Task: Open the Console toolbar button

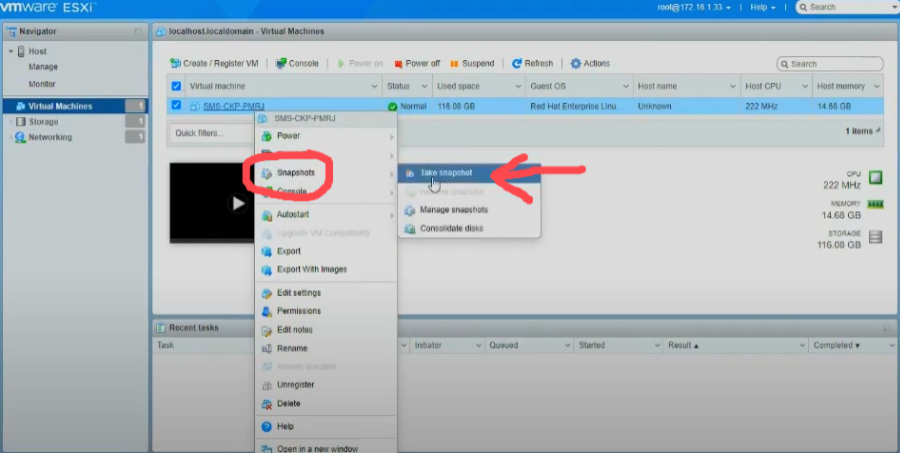Action: click(x=297, y=63)
